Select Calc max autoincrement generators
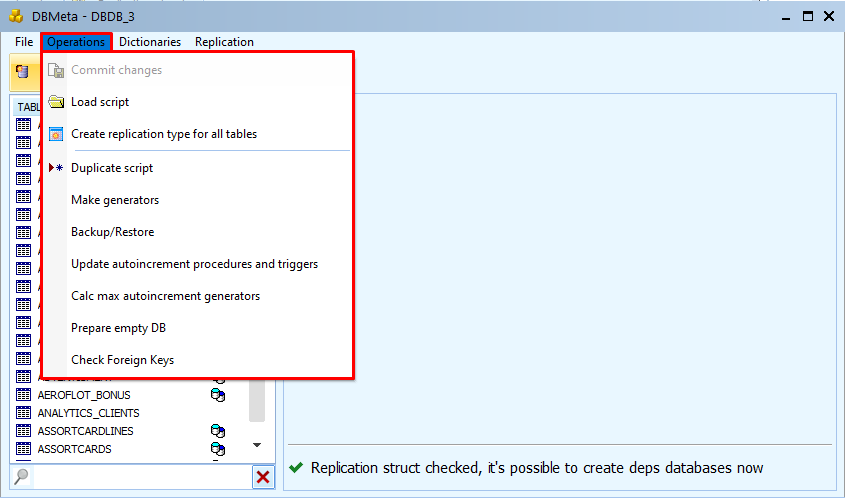The image size is (845, 498). (x=165, y=296)
